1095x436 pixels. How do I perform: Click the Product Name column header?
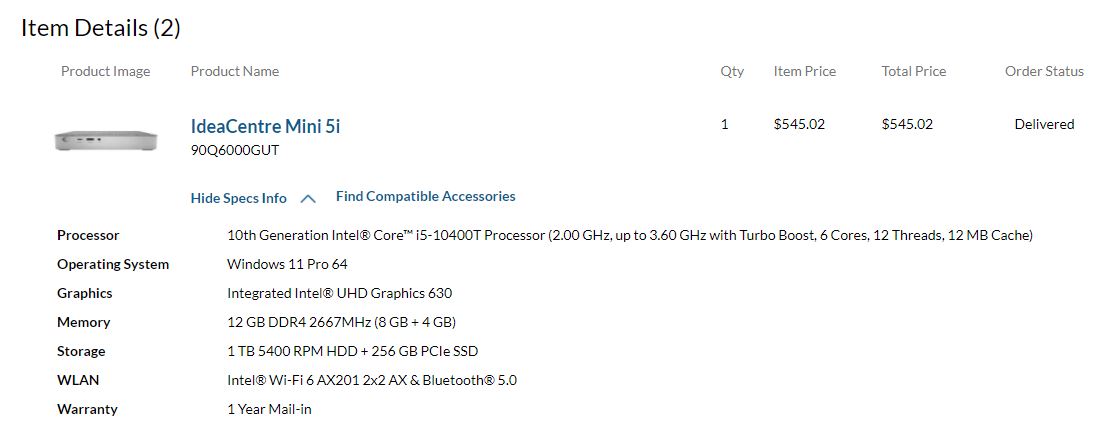(235, 72)
